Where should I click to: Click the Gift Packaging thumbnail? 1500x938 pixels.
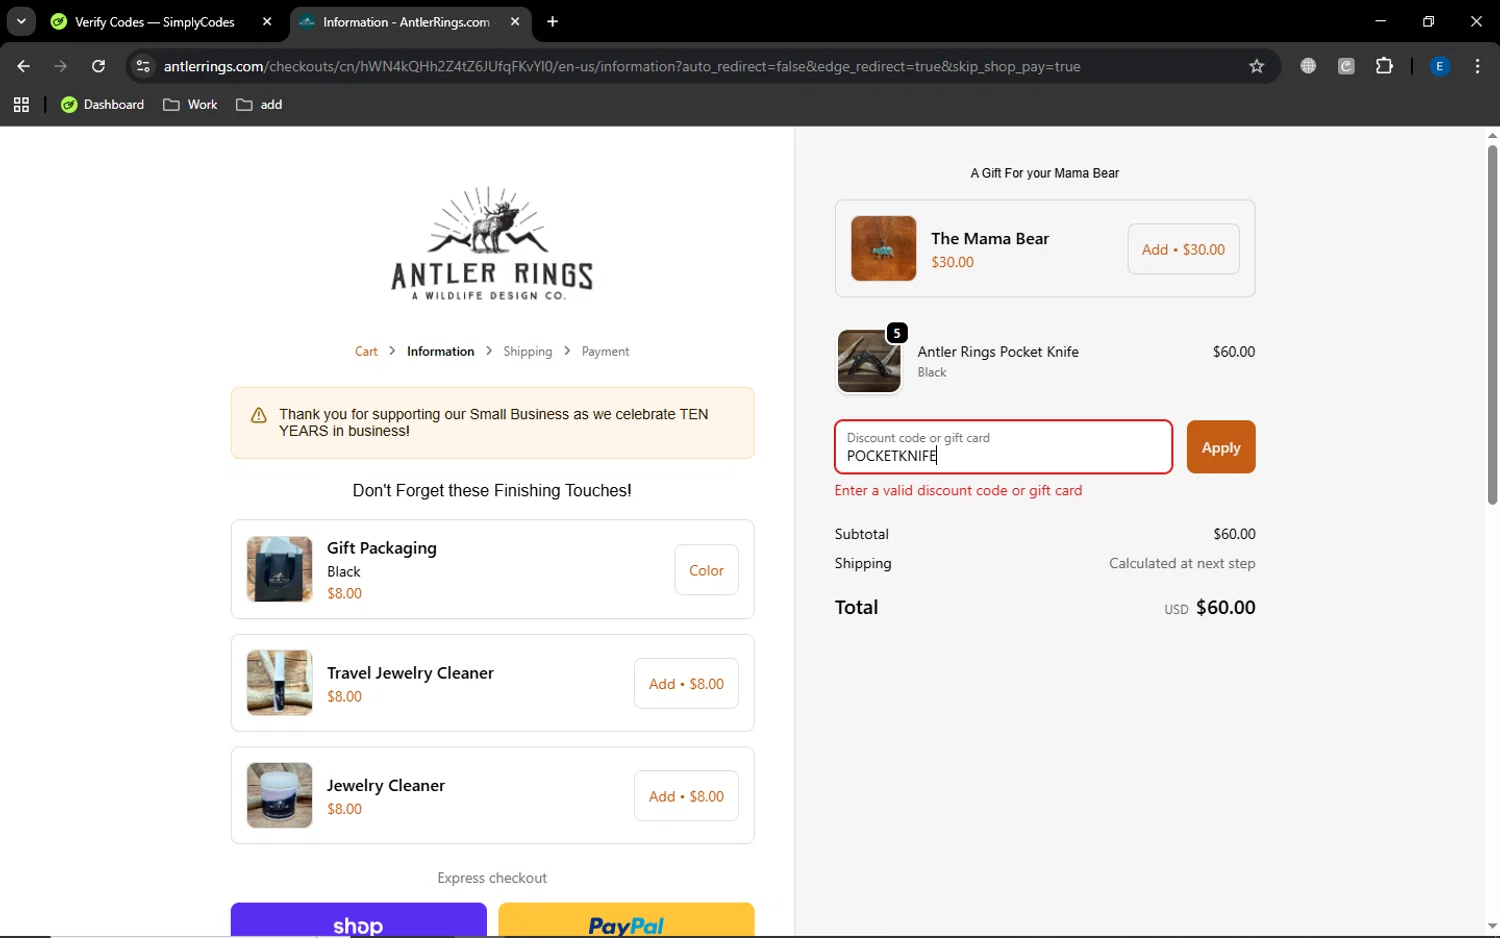point(279,569)
